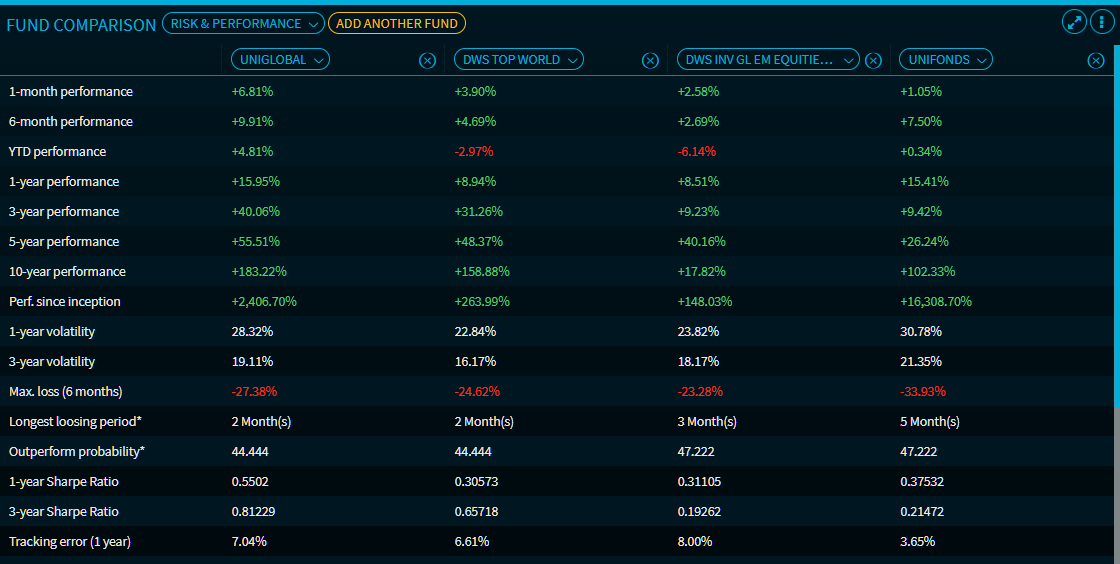Image resolution: width=1120 pixels, height=564 pixels.
Task: Expand the UNIGLOBAL fund selector
Action: pos(281,60)
